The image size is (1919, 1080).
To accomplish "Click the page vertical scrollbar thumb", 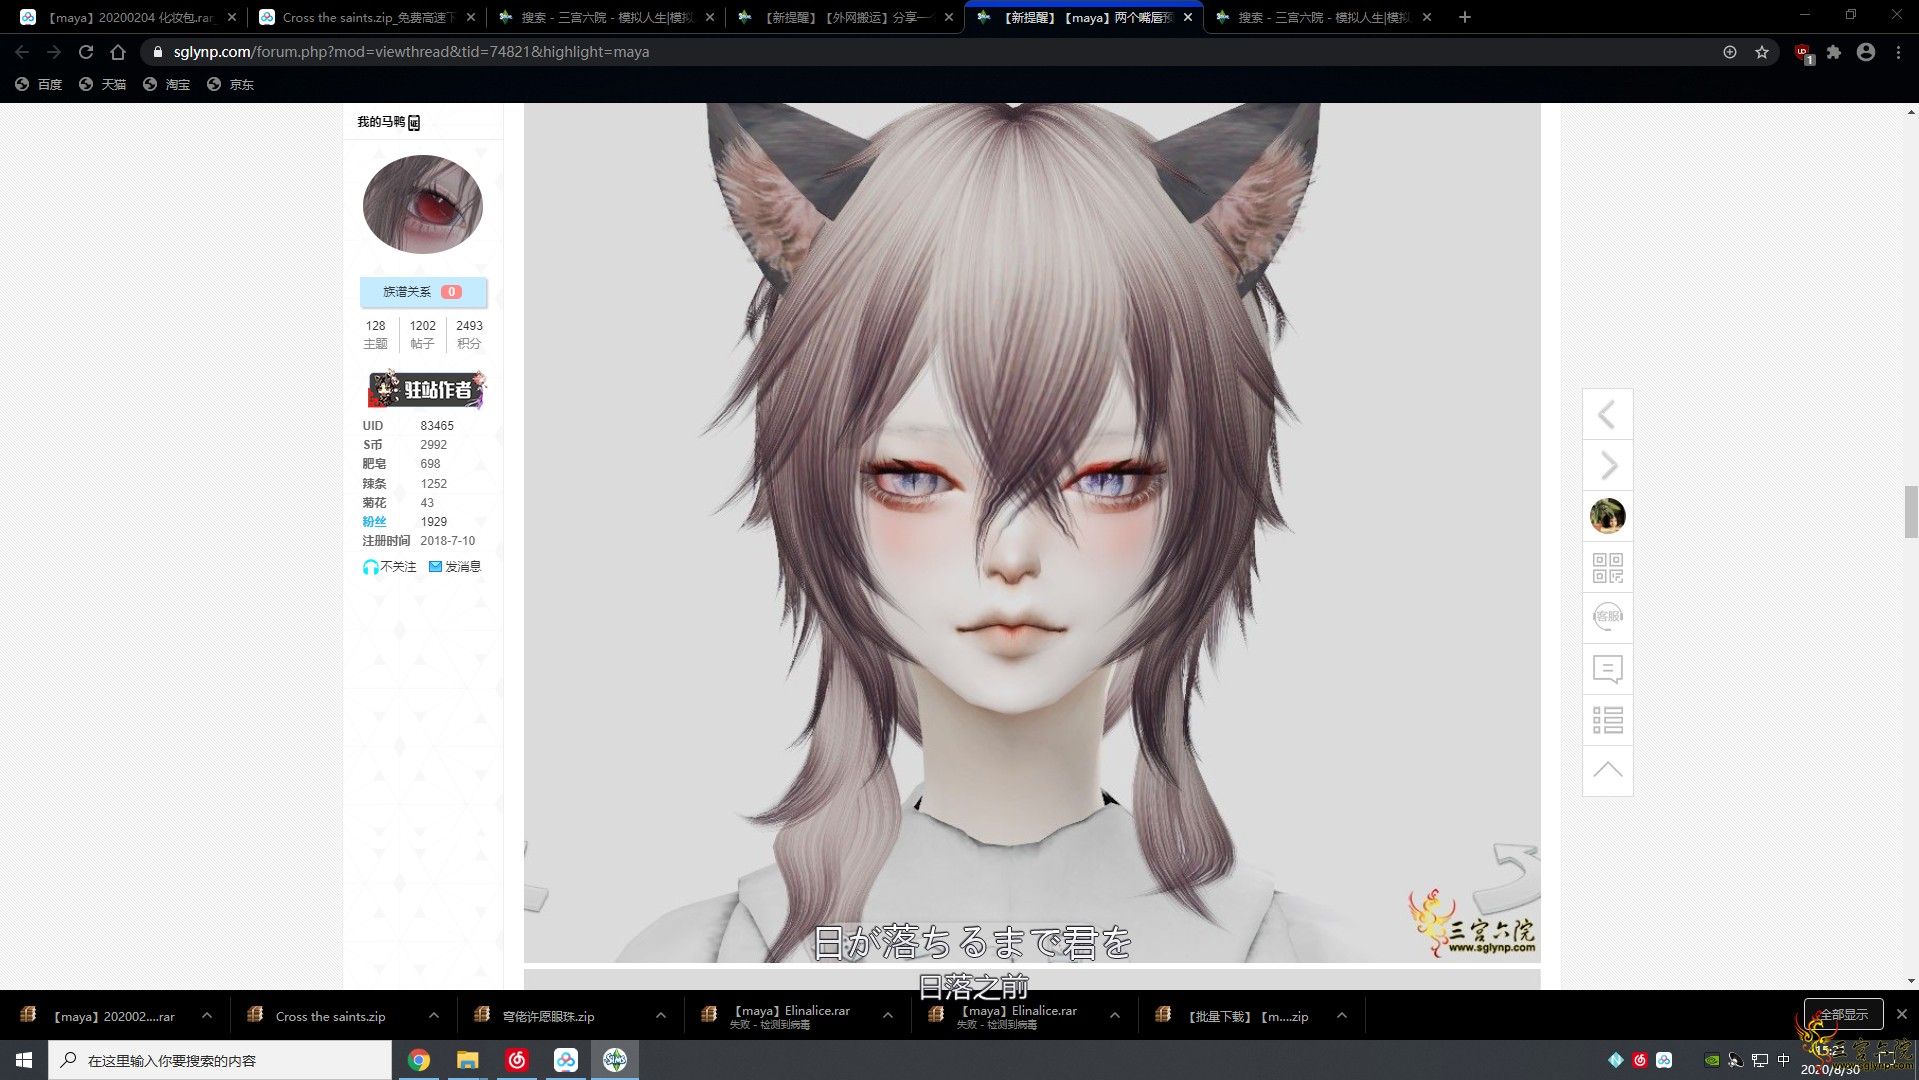I will pos(1911,512).
